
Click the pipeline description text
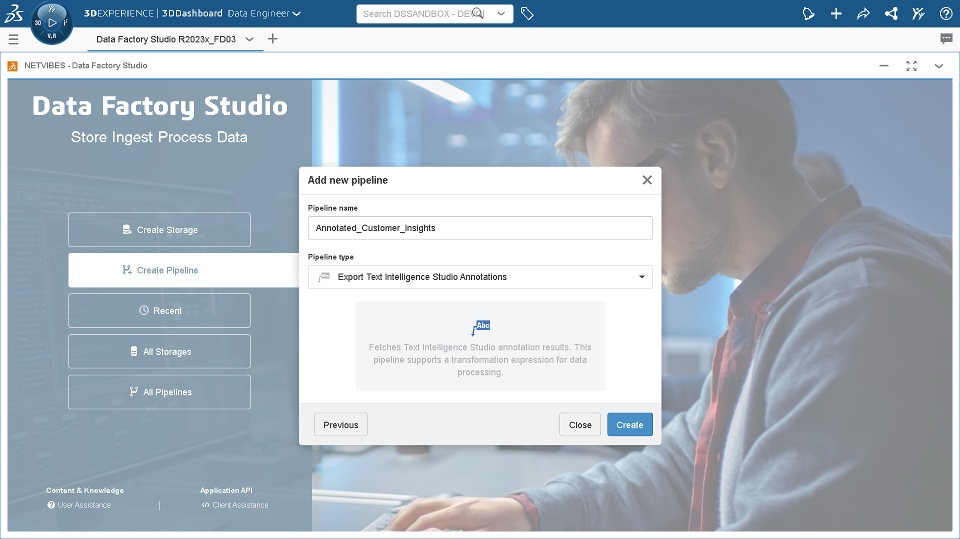click(x=480, y=360)
